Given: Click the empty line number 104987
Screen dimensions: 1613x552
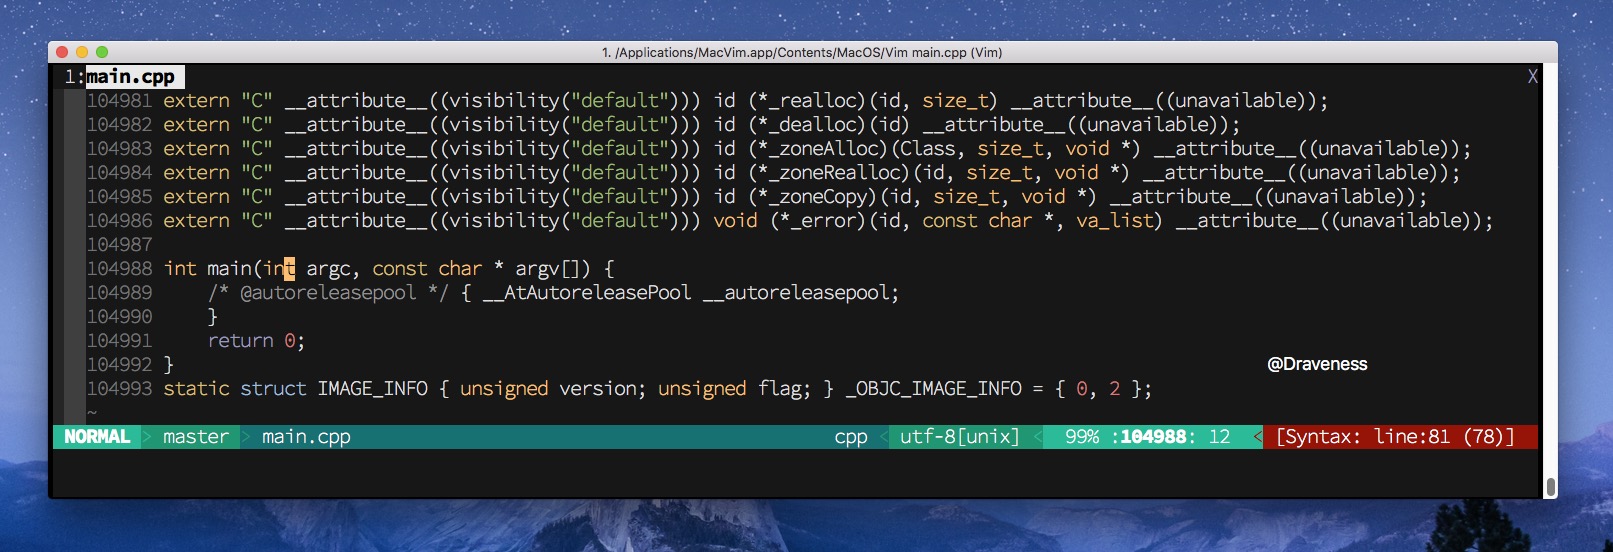Looking at the screenshot, I should pos(120,245).
